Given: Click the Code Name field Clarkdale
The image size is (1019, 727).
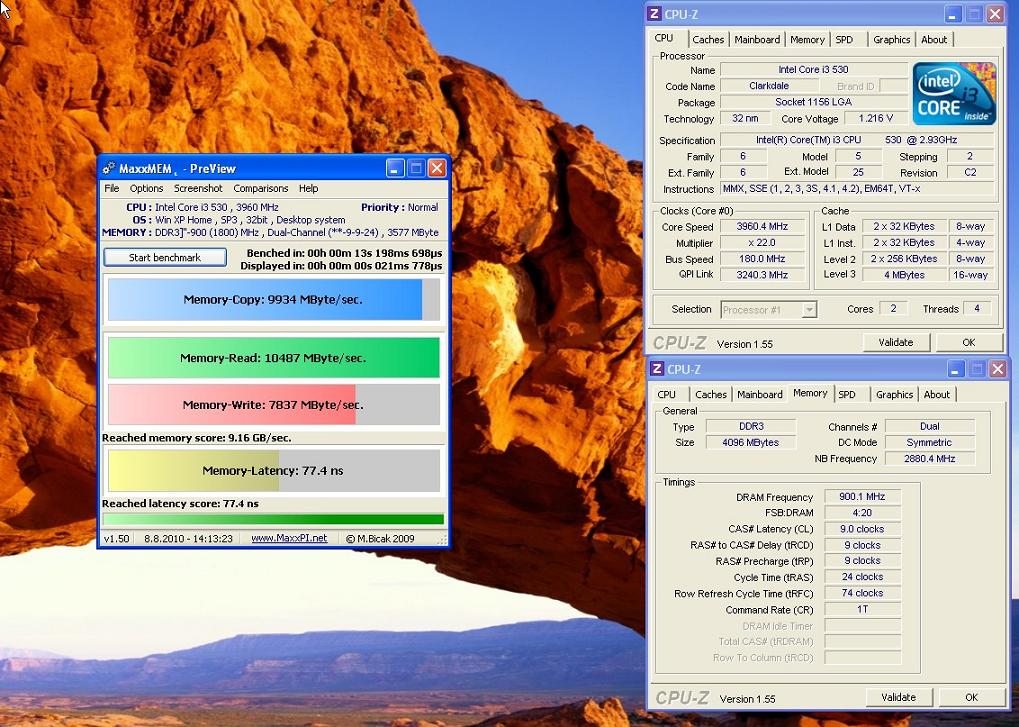Looking at the screenshot, I should (x=769, y=86).
